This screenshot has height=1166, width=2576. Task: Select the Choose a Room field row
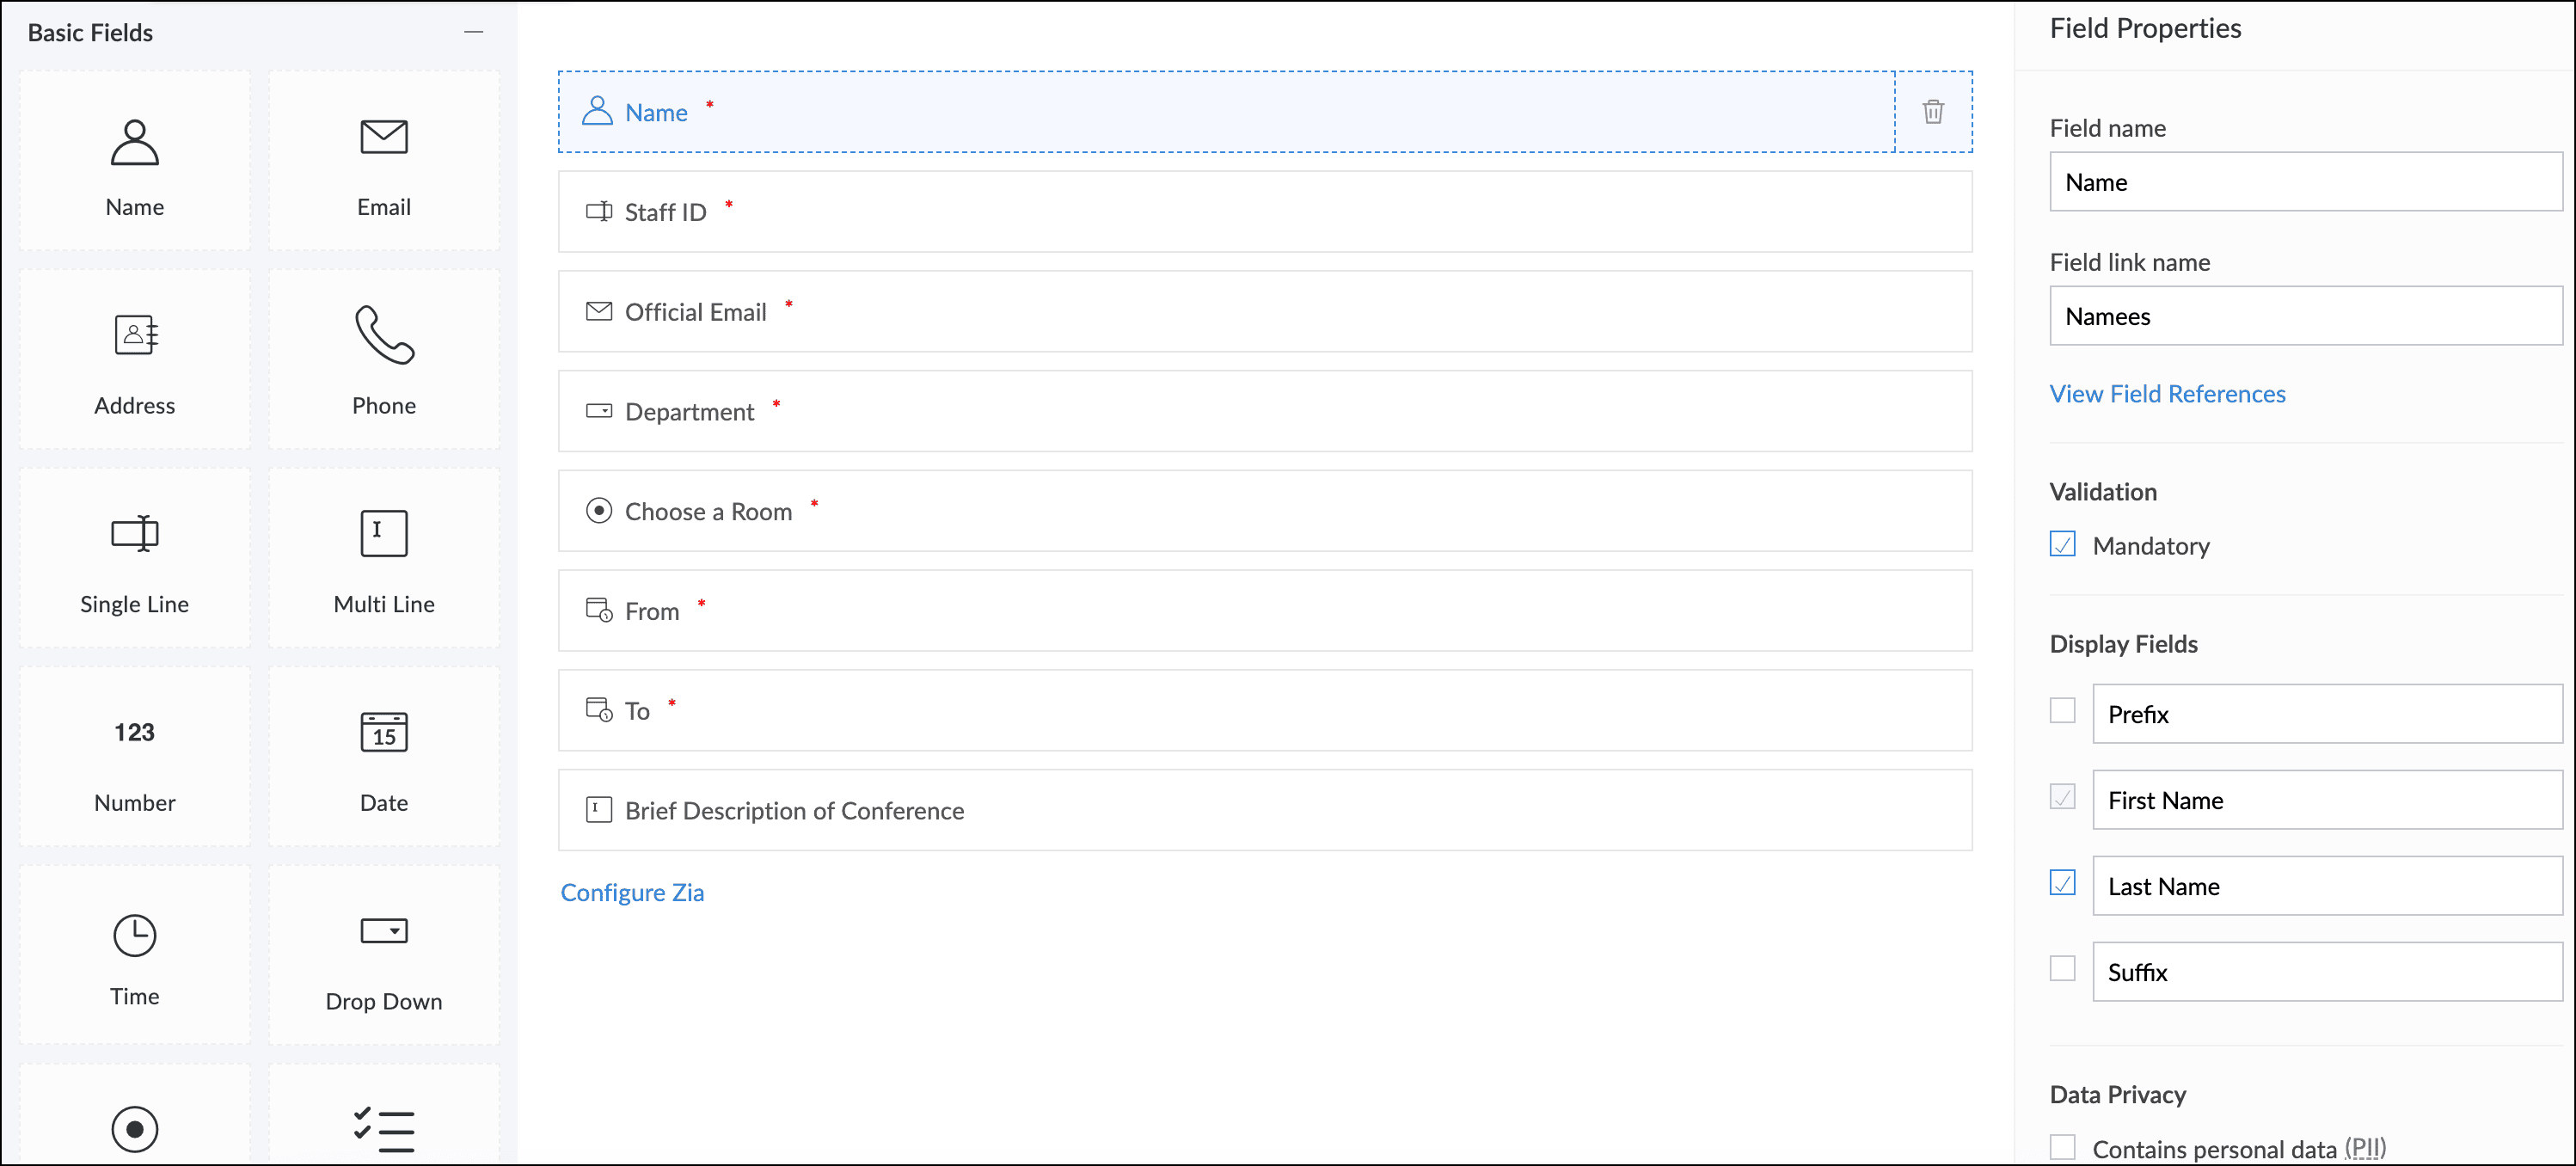tap(1264, 511)
